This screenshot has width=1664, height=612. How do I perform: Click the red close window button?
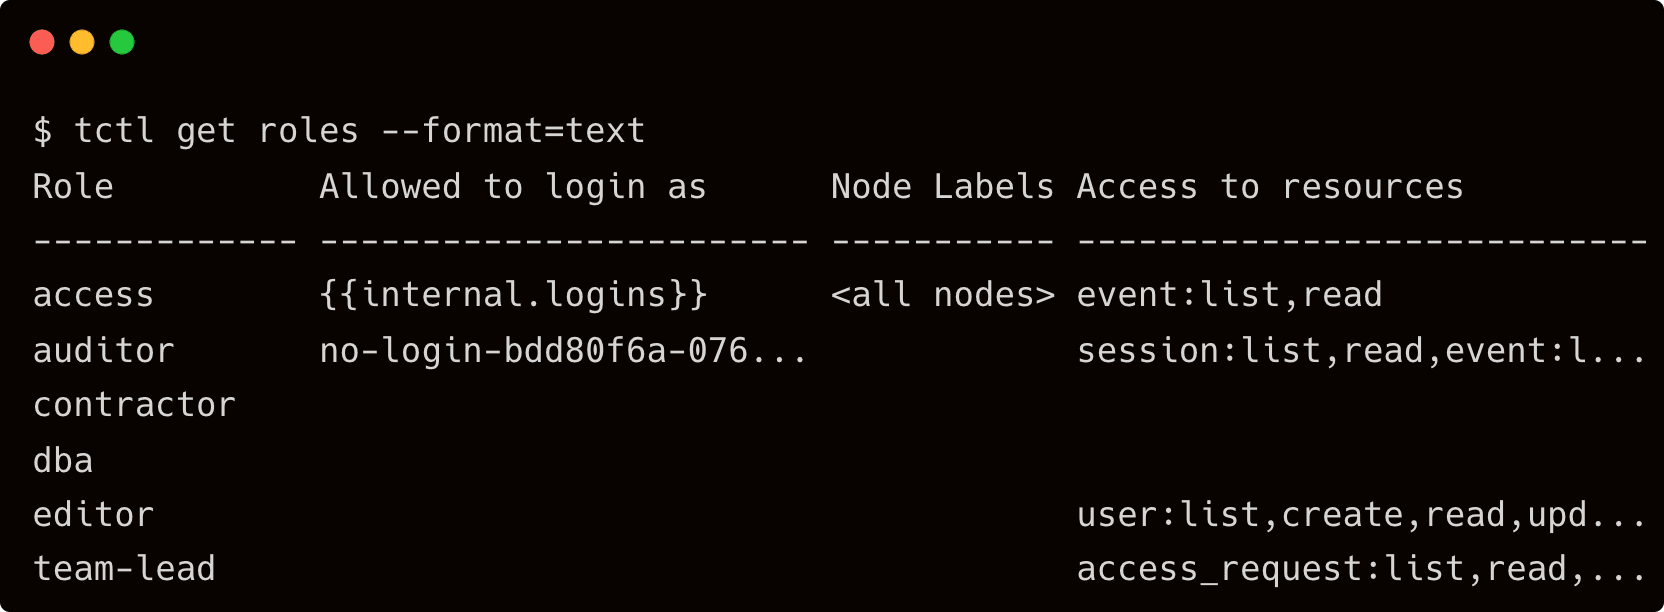coord(42,42)
